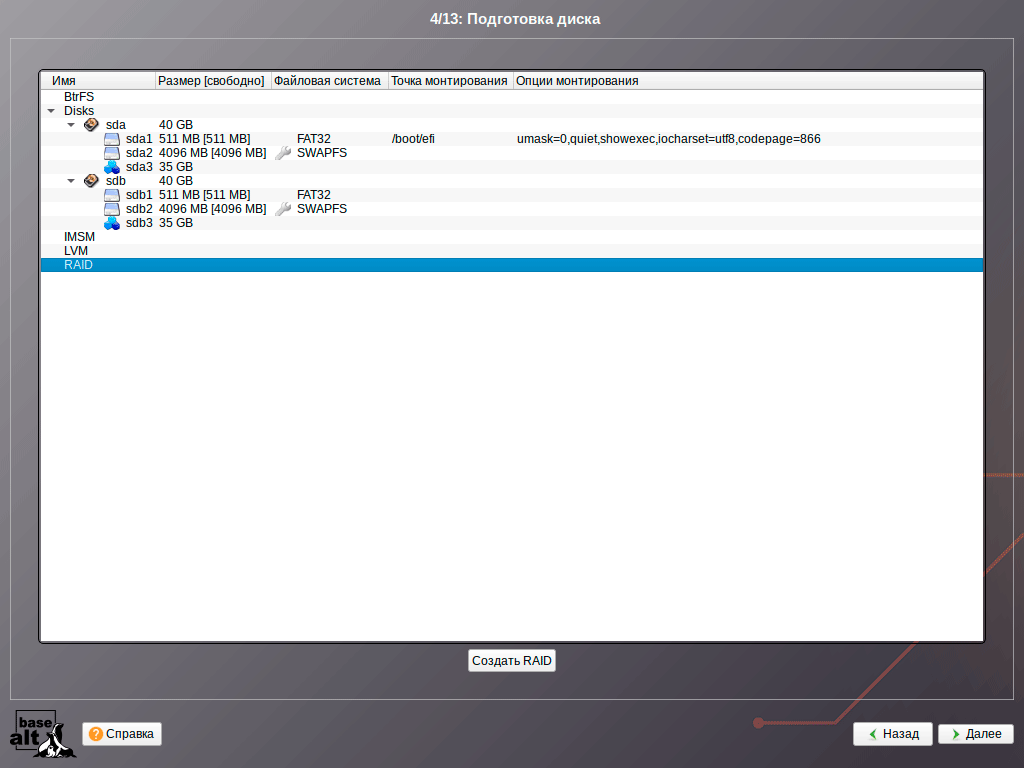Collapse the sdb disk node
Viewport: 1024px width, 768px height.
click(x=71, y=181)
